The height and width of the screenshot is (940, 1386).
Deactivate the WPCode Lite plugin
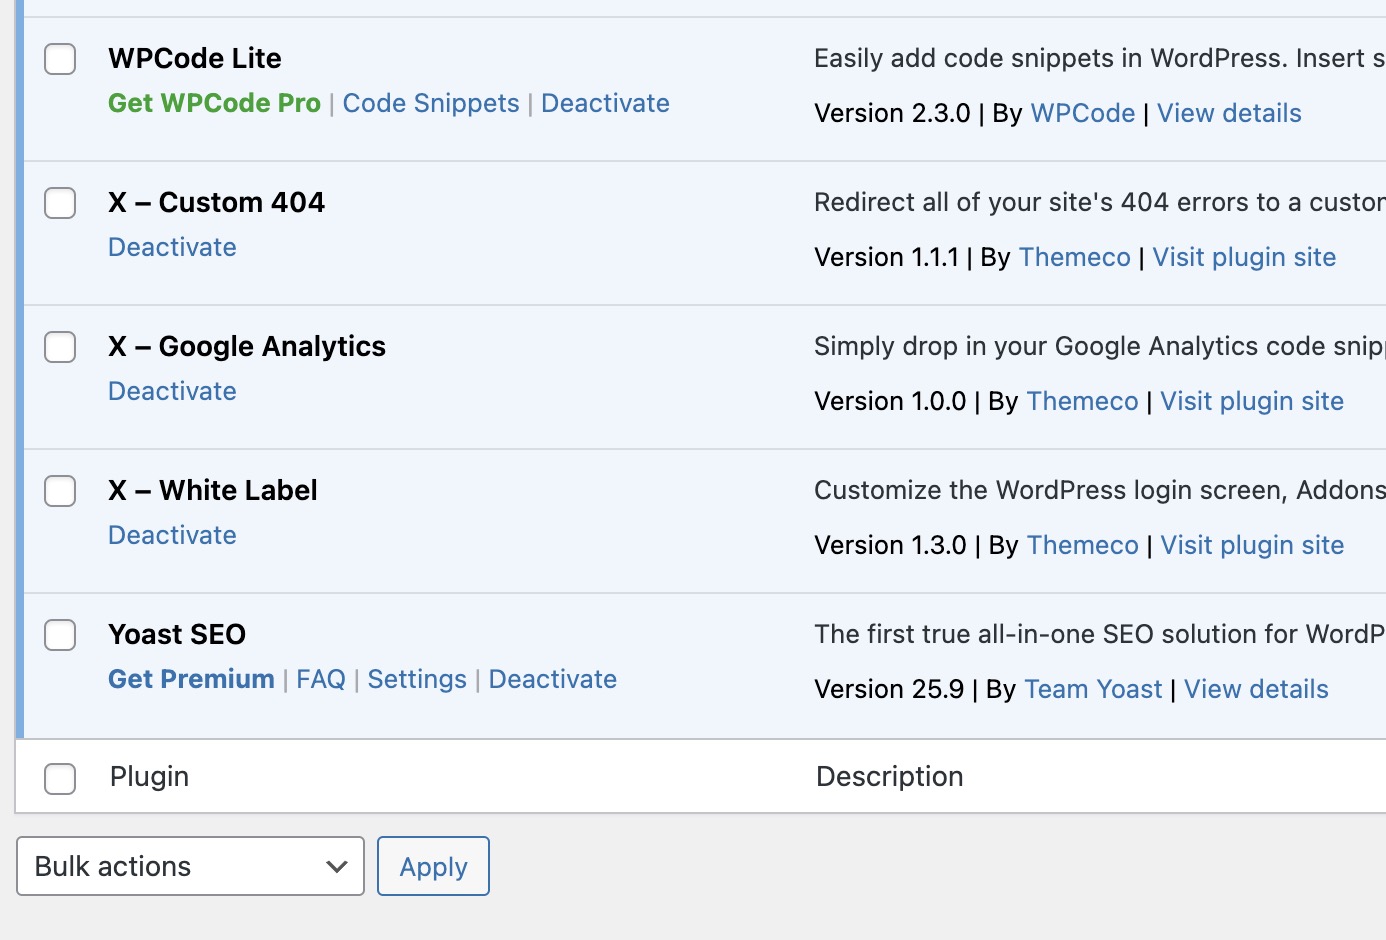605,103
